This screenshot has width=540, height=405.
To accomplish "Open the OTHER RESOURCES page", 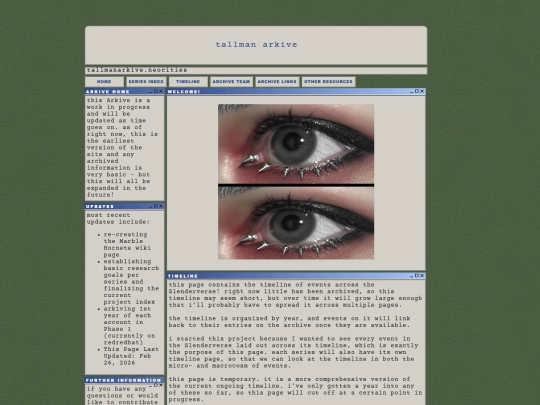I will tap(329, 82).
